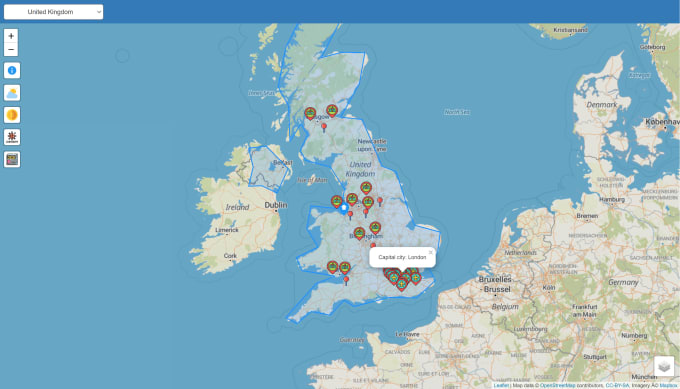This screenshot has height=389, width=680.
Task: Open the Mapbox attribution link
Action: point(668,385)
